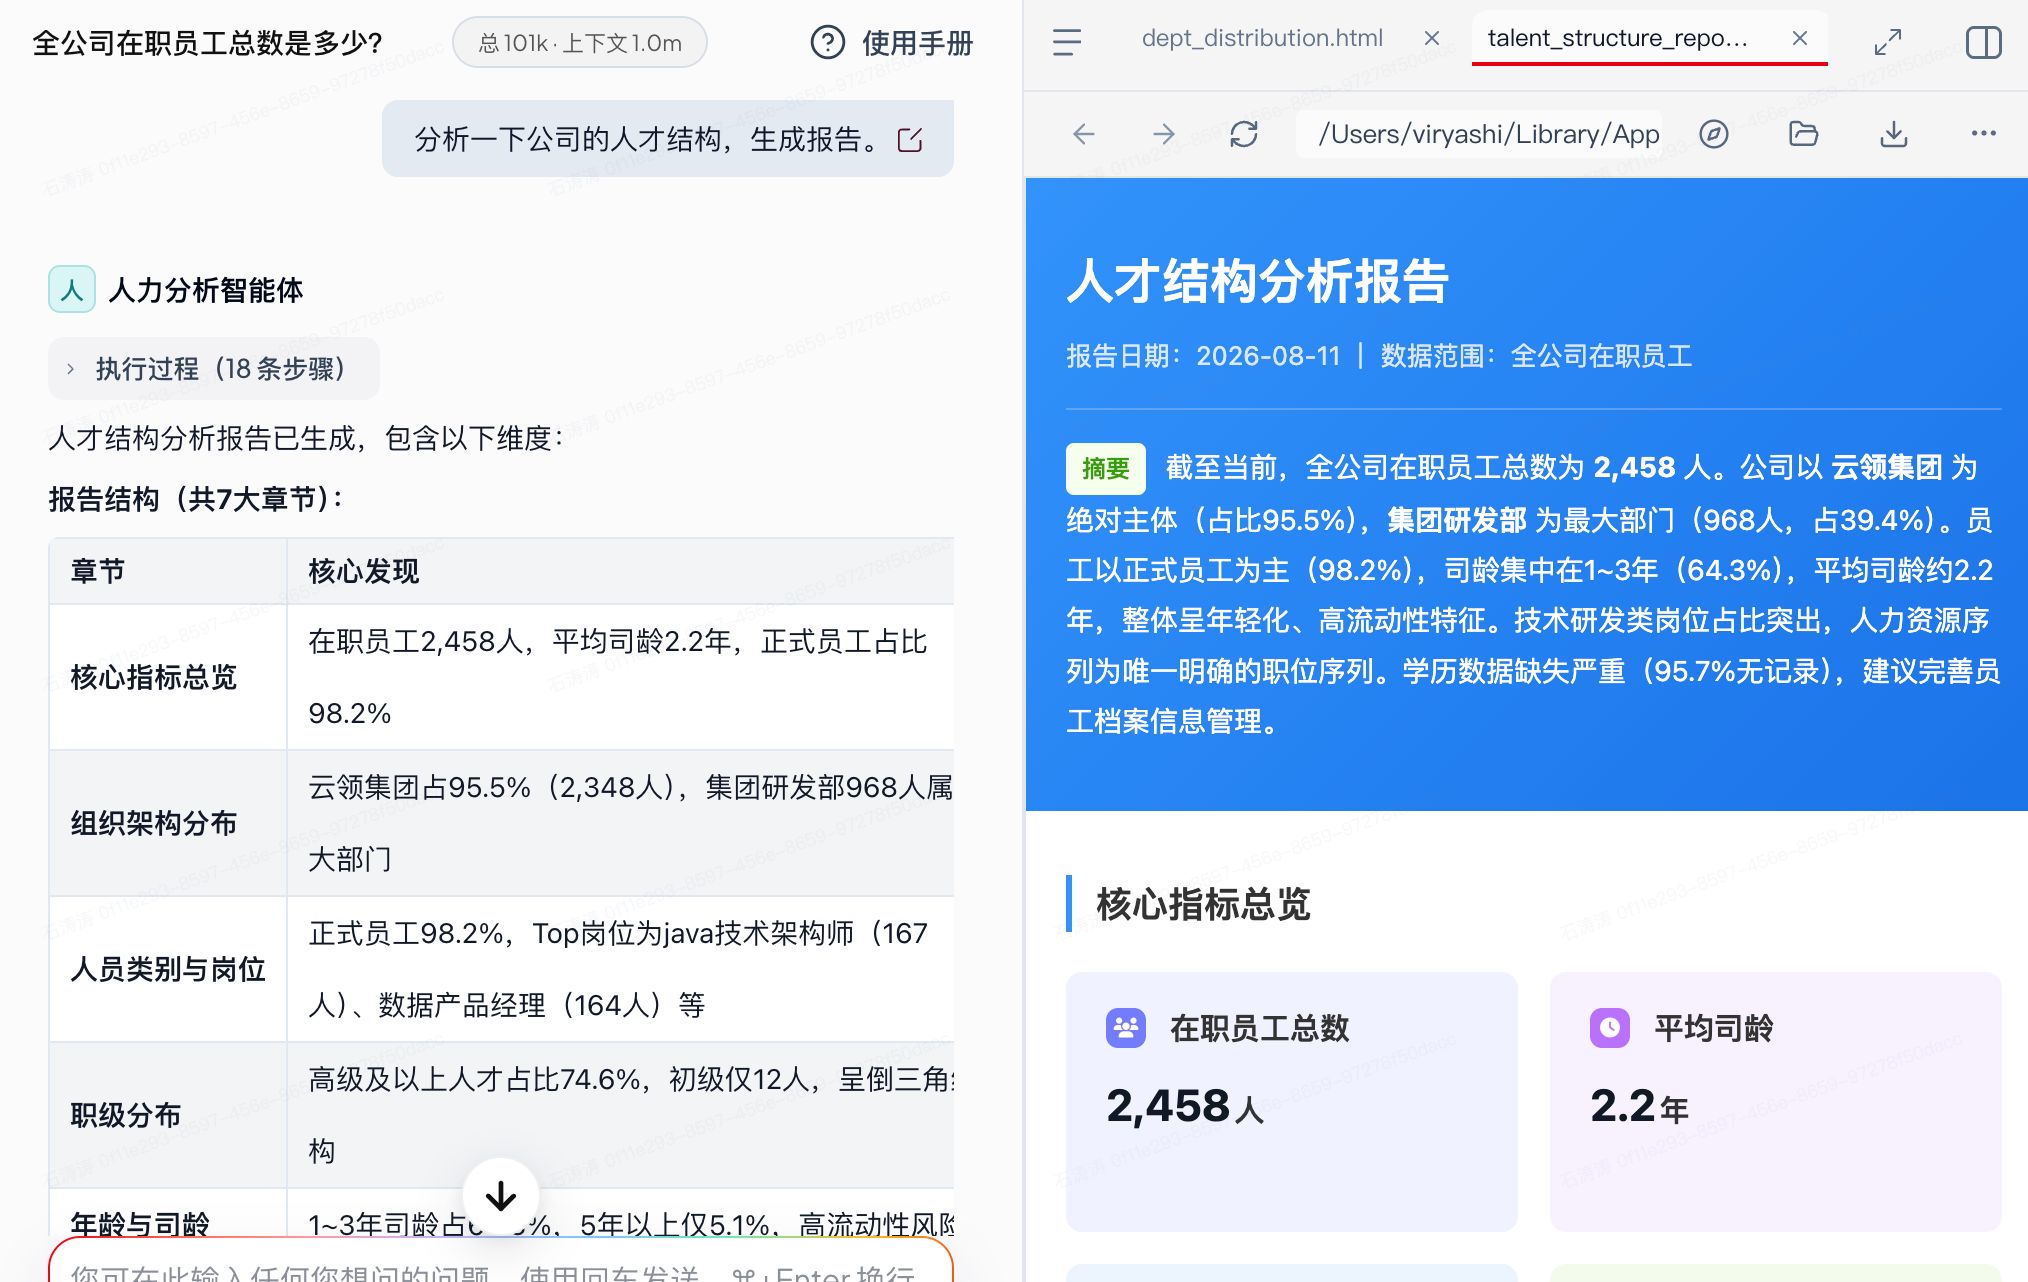Switch to dept_distribution.html tab
The image size is (2028, 1282).
pyautogui.click(x=1262, y=38)
